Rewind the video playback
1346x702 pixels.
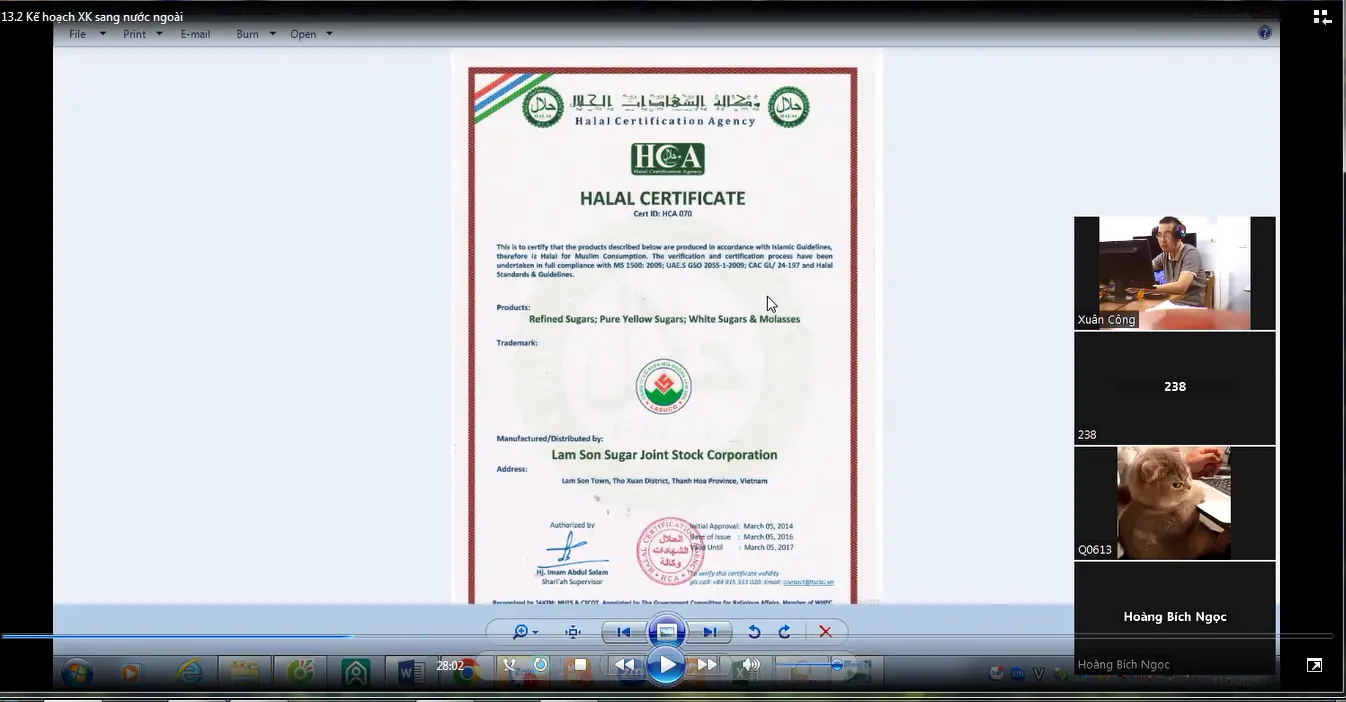(626, 665)
